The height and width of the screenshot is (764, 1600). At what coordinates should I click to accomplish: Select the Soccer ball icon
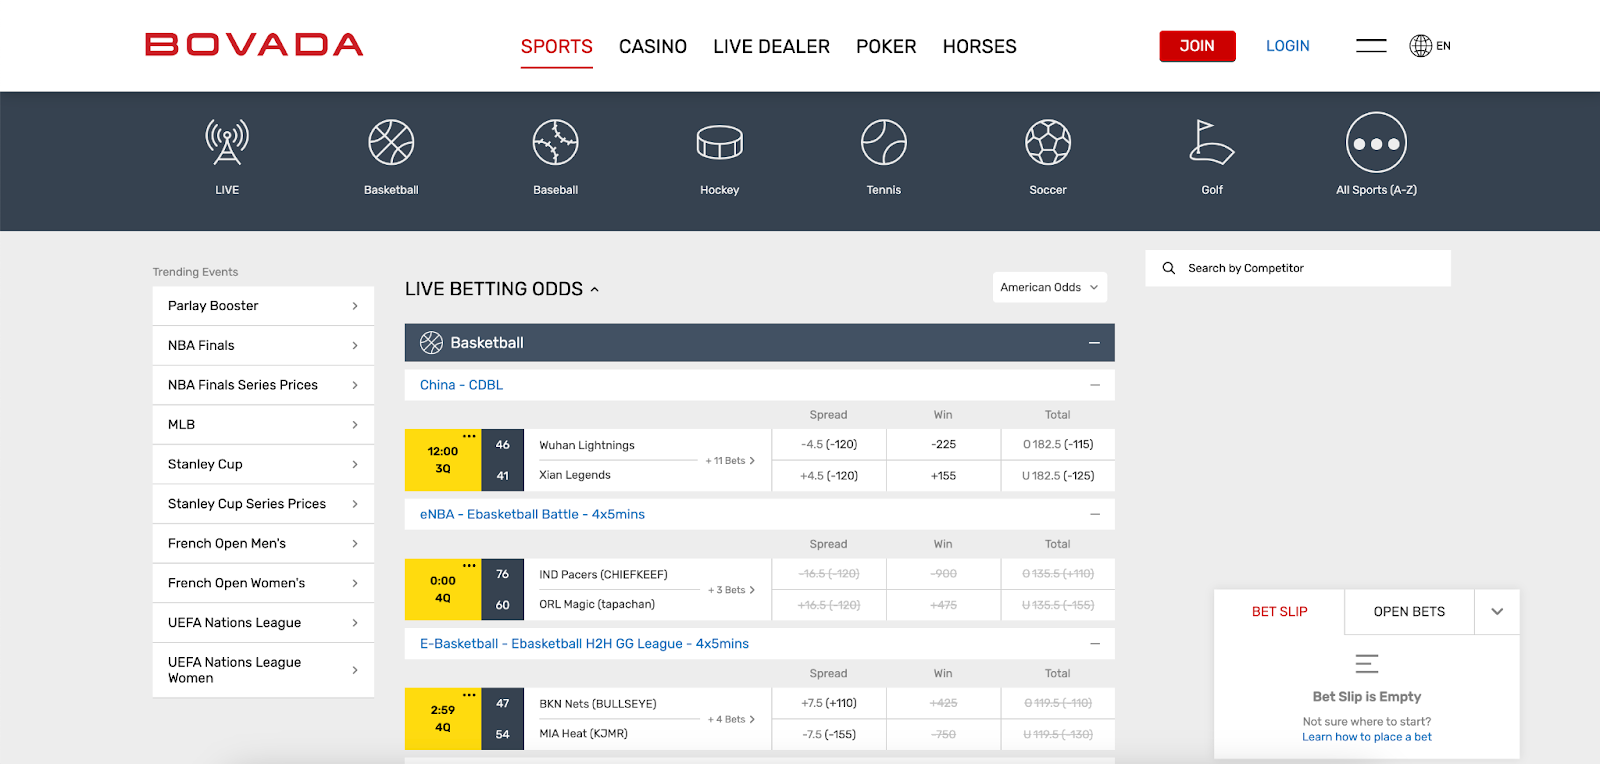tap(1048, 142)
